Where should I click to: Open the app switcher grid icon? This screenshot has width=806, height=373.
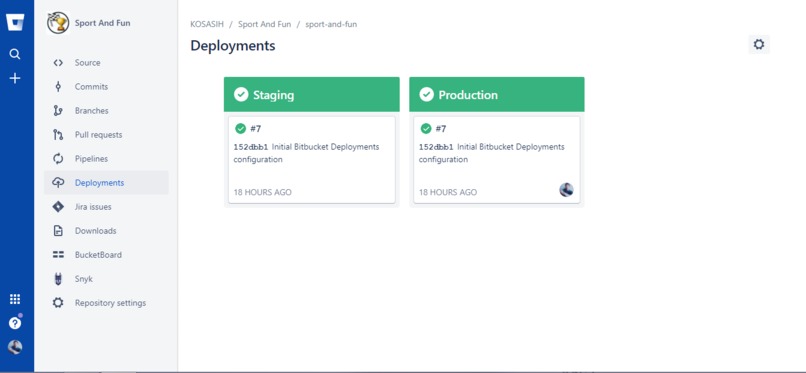tap(15, 299)
